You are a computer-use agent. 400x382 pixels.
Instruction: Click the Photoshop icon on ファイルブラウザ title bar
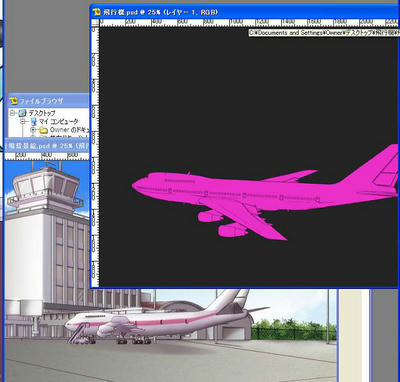point(14,101)
